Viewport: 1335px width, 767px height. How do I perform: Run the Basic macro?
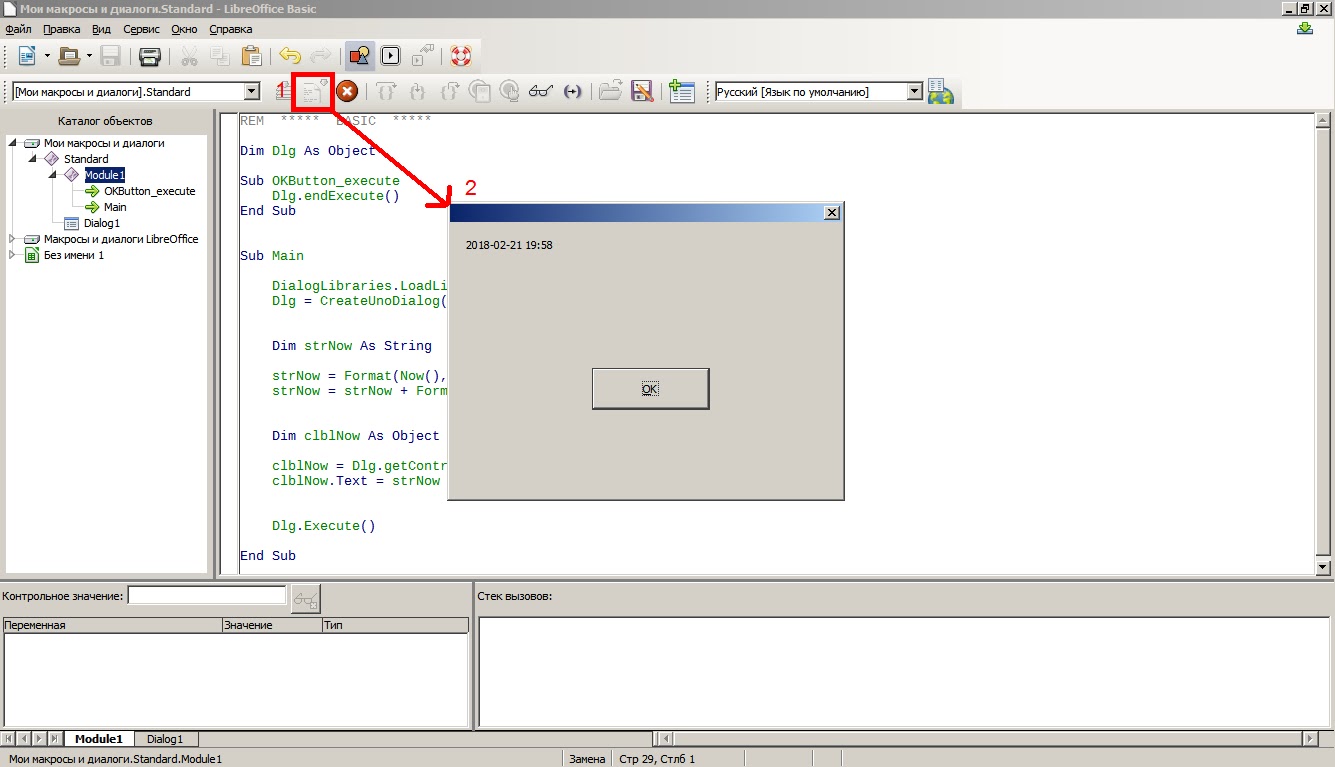point(314,92)
